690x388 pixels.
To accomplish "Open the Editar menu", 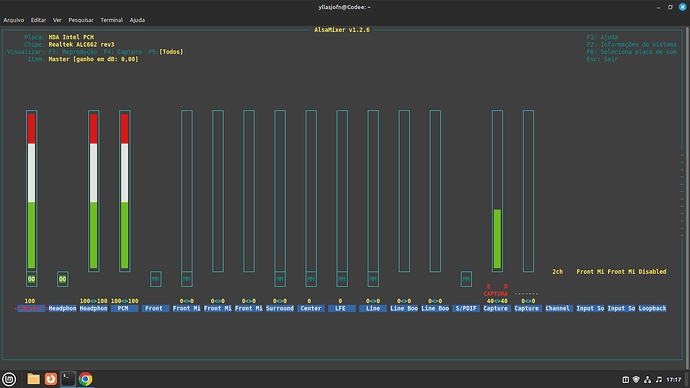I will [38, 20].
